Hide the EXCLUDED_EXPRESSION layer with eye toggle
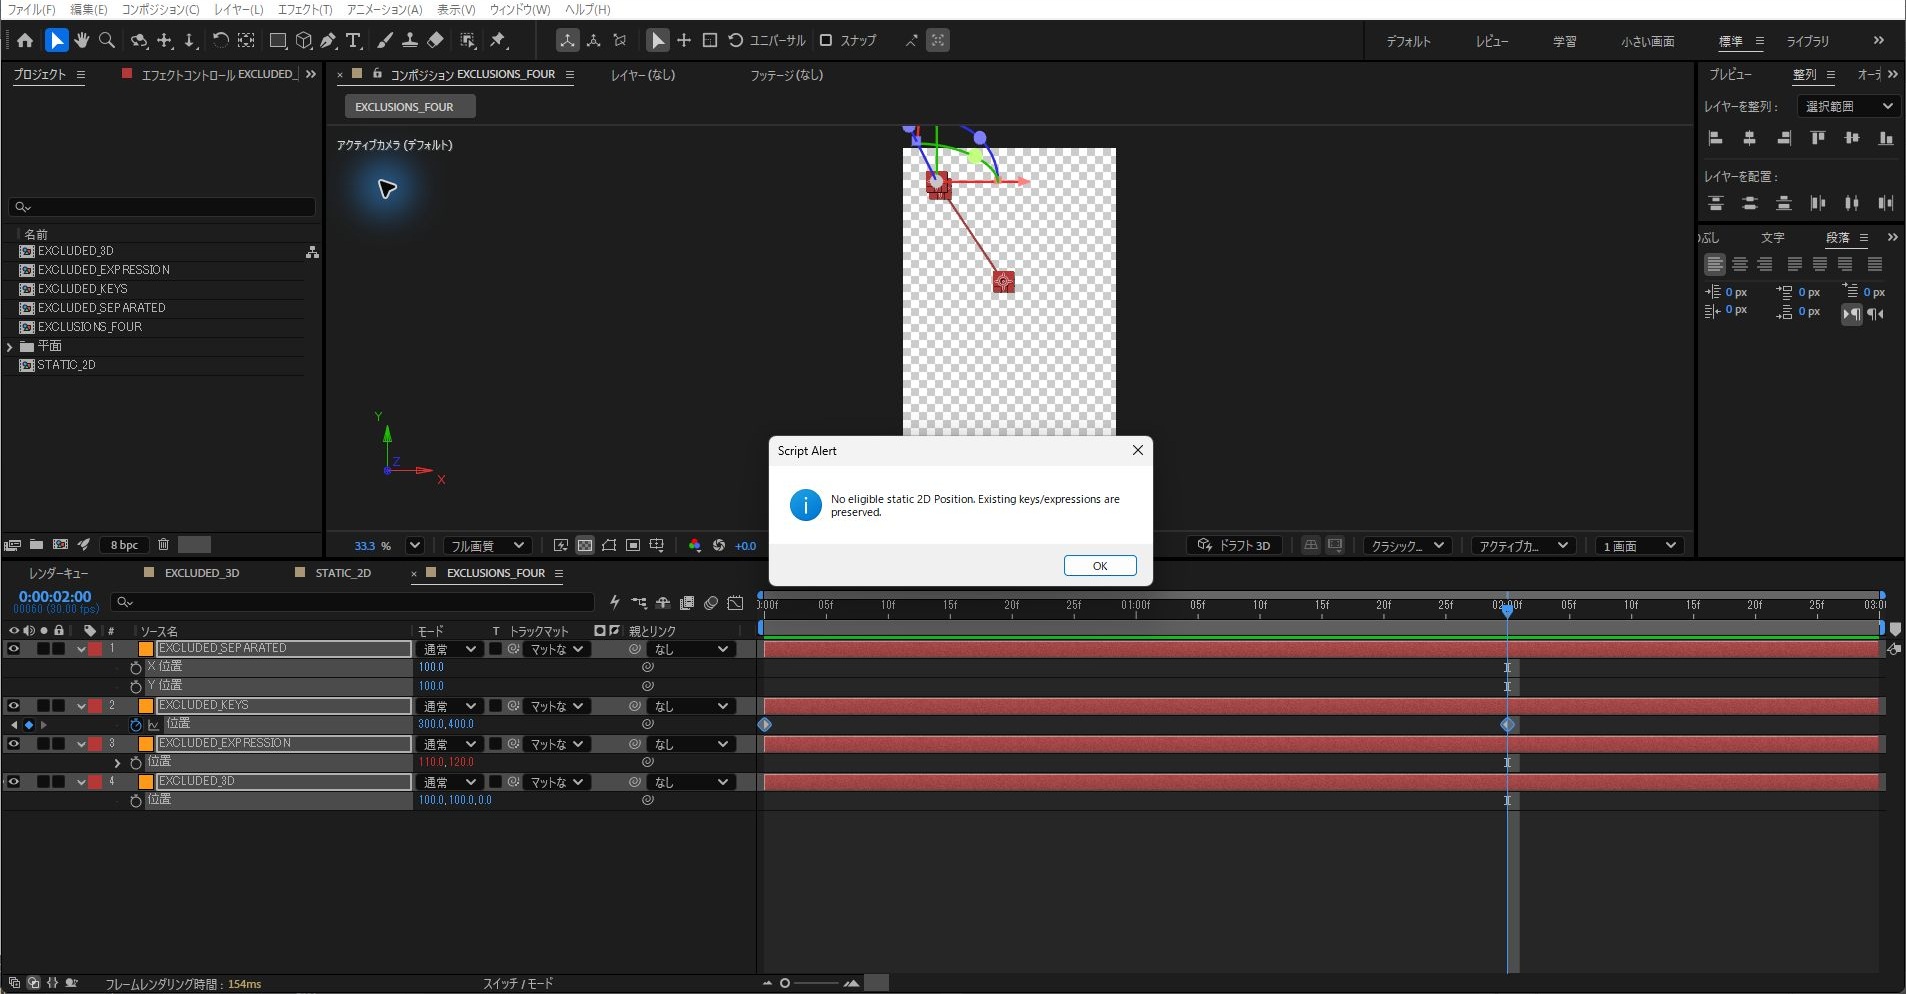 [14, 744]
